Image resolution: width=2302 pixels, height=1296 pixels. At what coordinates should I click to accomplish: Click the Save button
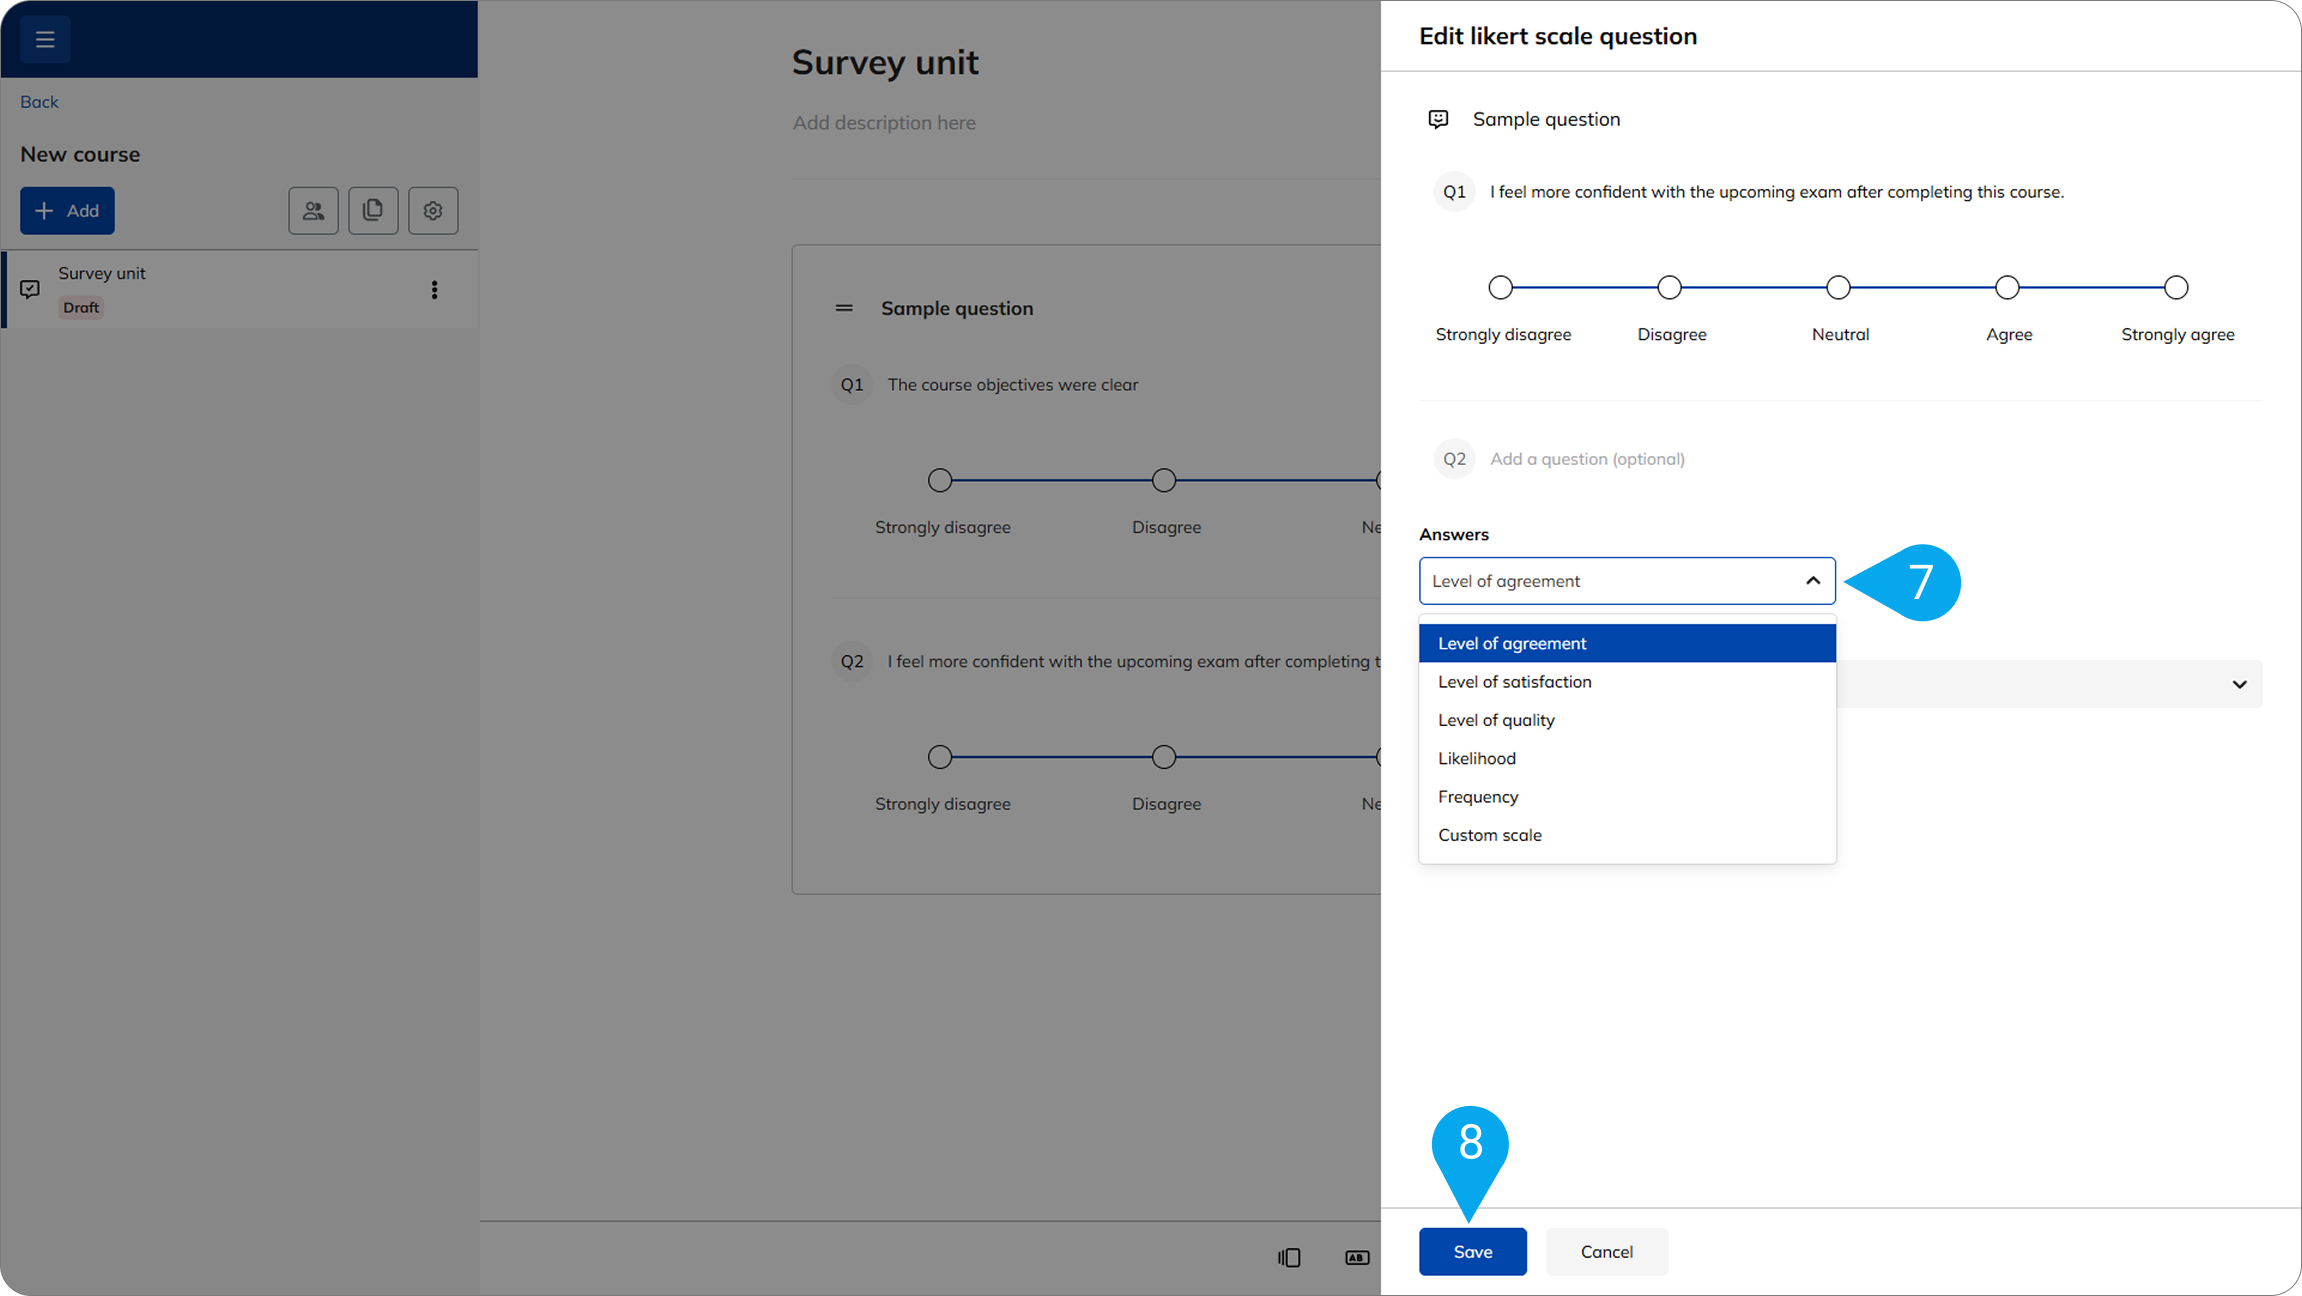click(1472, 1252)
